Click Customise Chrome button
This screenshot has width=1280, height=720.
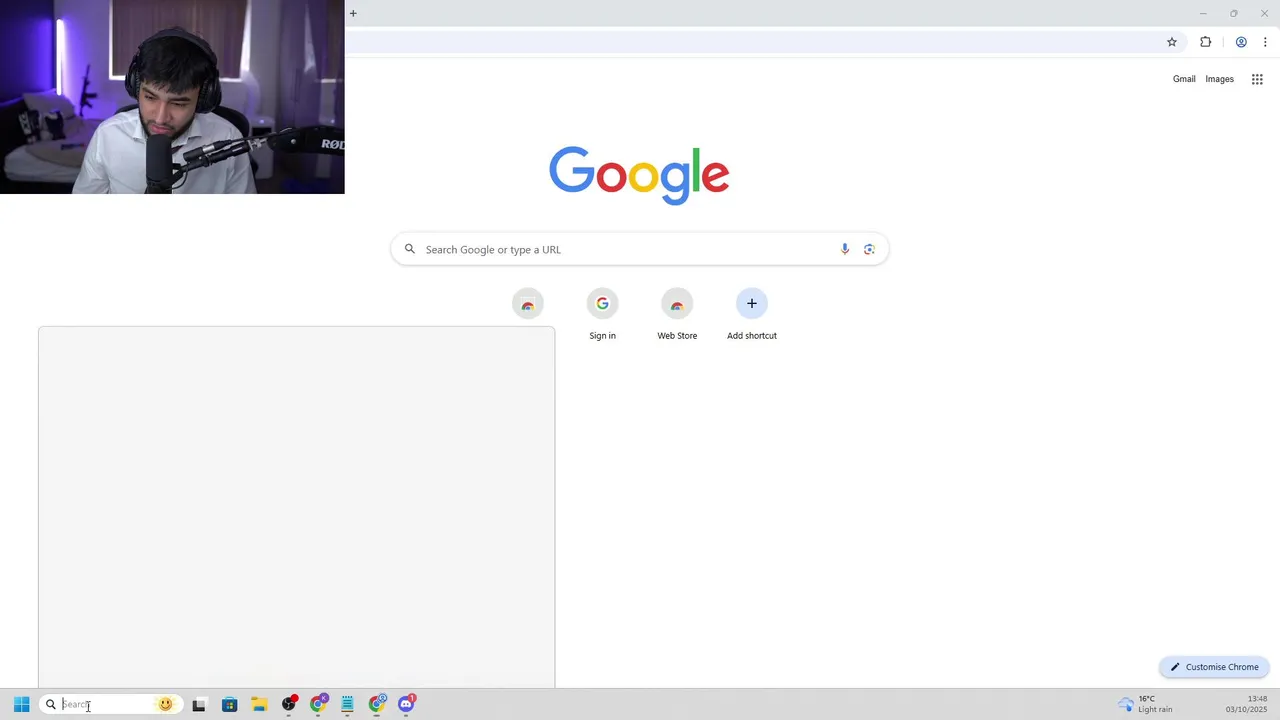[1214, 667]
